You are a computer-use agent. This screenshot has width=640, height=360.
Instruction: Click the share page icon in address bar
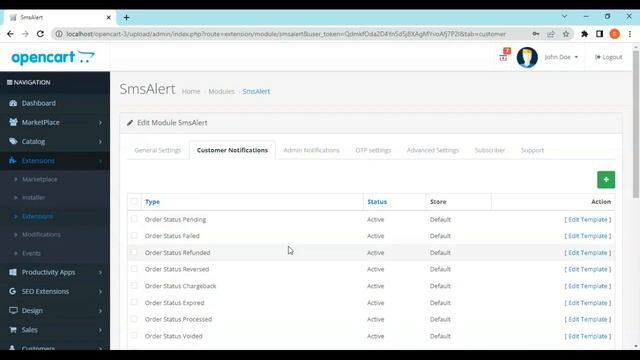point(551,34)
